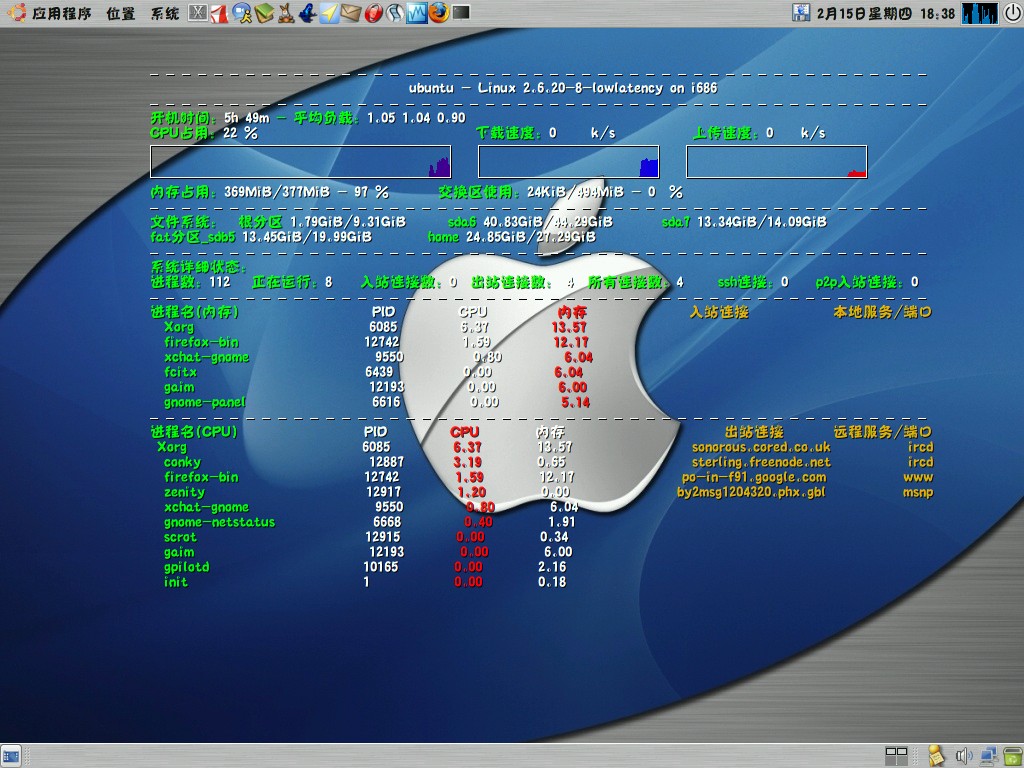Click the '出站连接' heading
1024x768 pixels.
754,432
